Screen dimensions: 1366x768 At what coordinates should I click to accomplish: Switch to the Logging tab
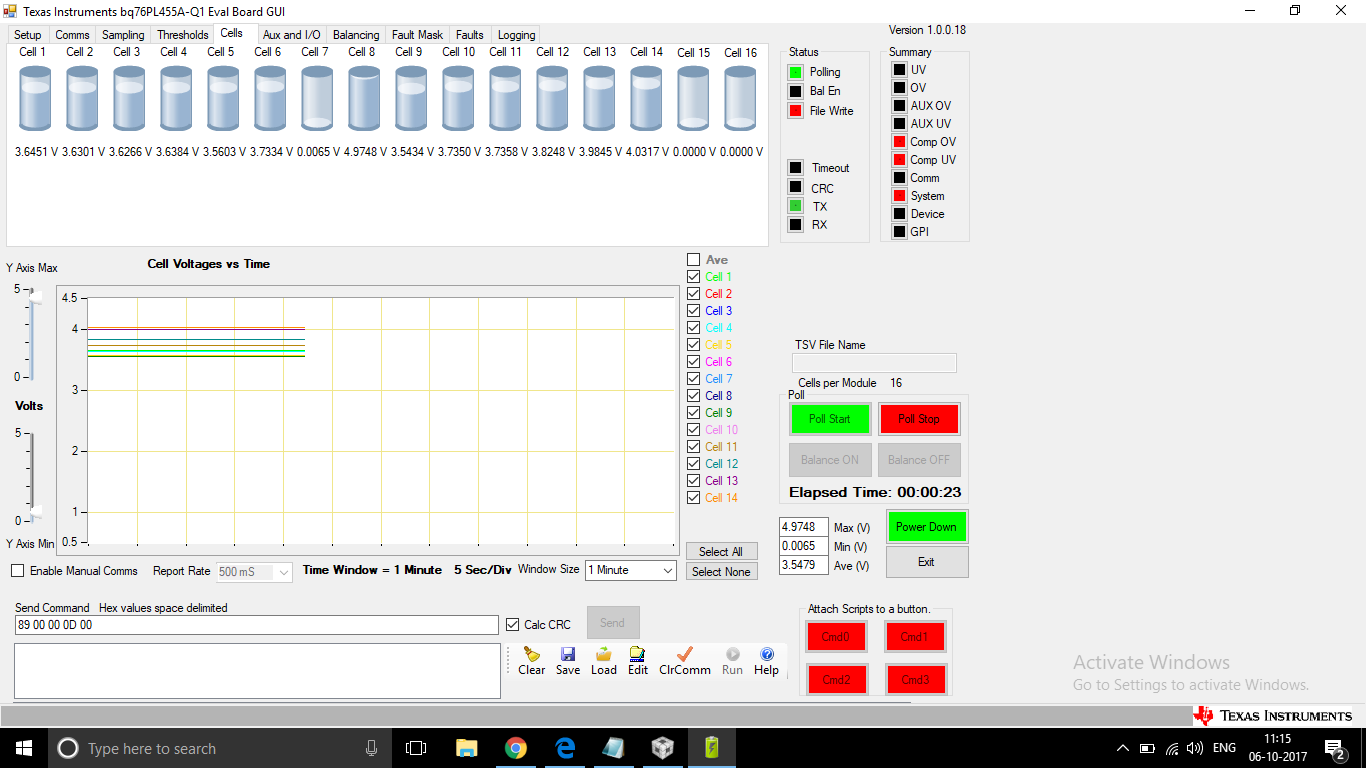point(516,35)
